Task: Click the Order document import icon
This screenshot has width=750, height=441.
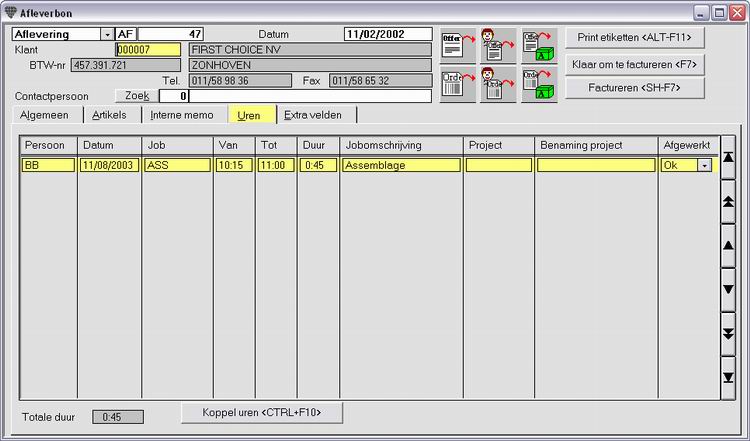Action: point(458,84)
